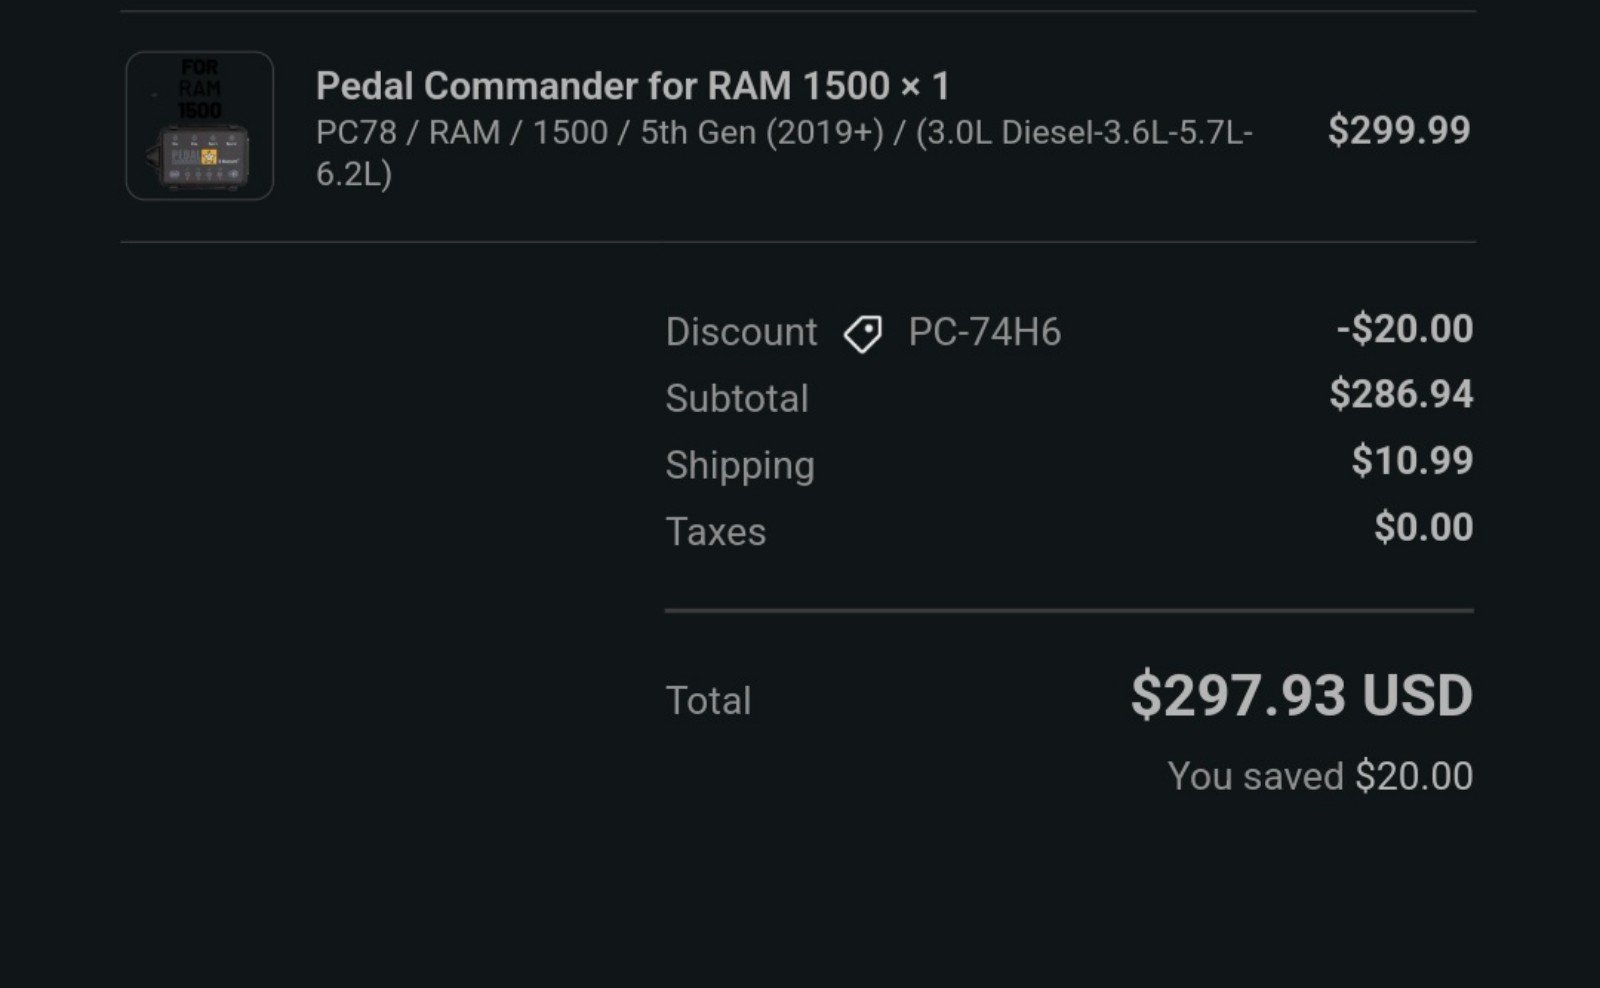Click the -$20.00 discount amount

1404,329
